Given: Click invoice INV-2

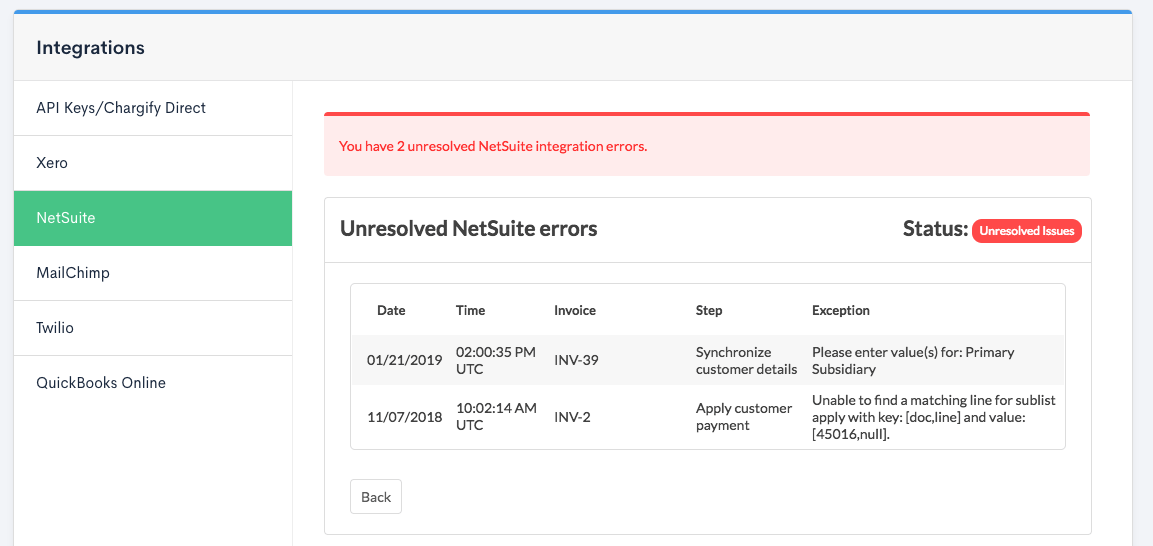Looking at the screenshot, I should coord(572,417).
